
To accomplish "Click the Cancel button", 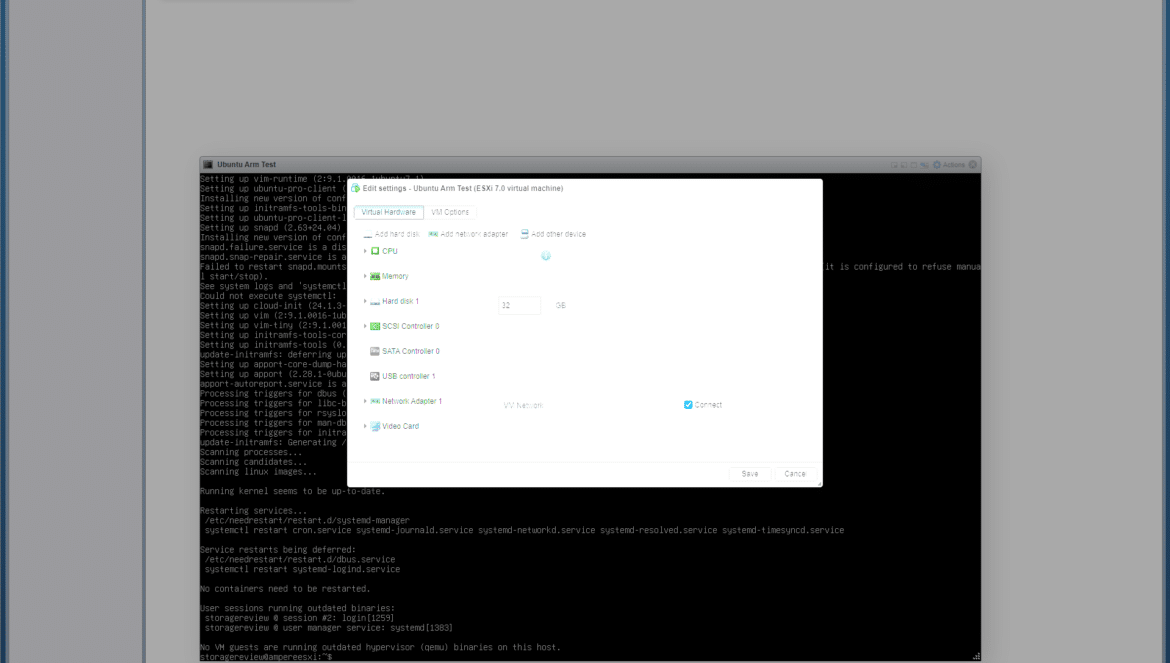I will 795,474.
